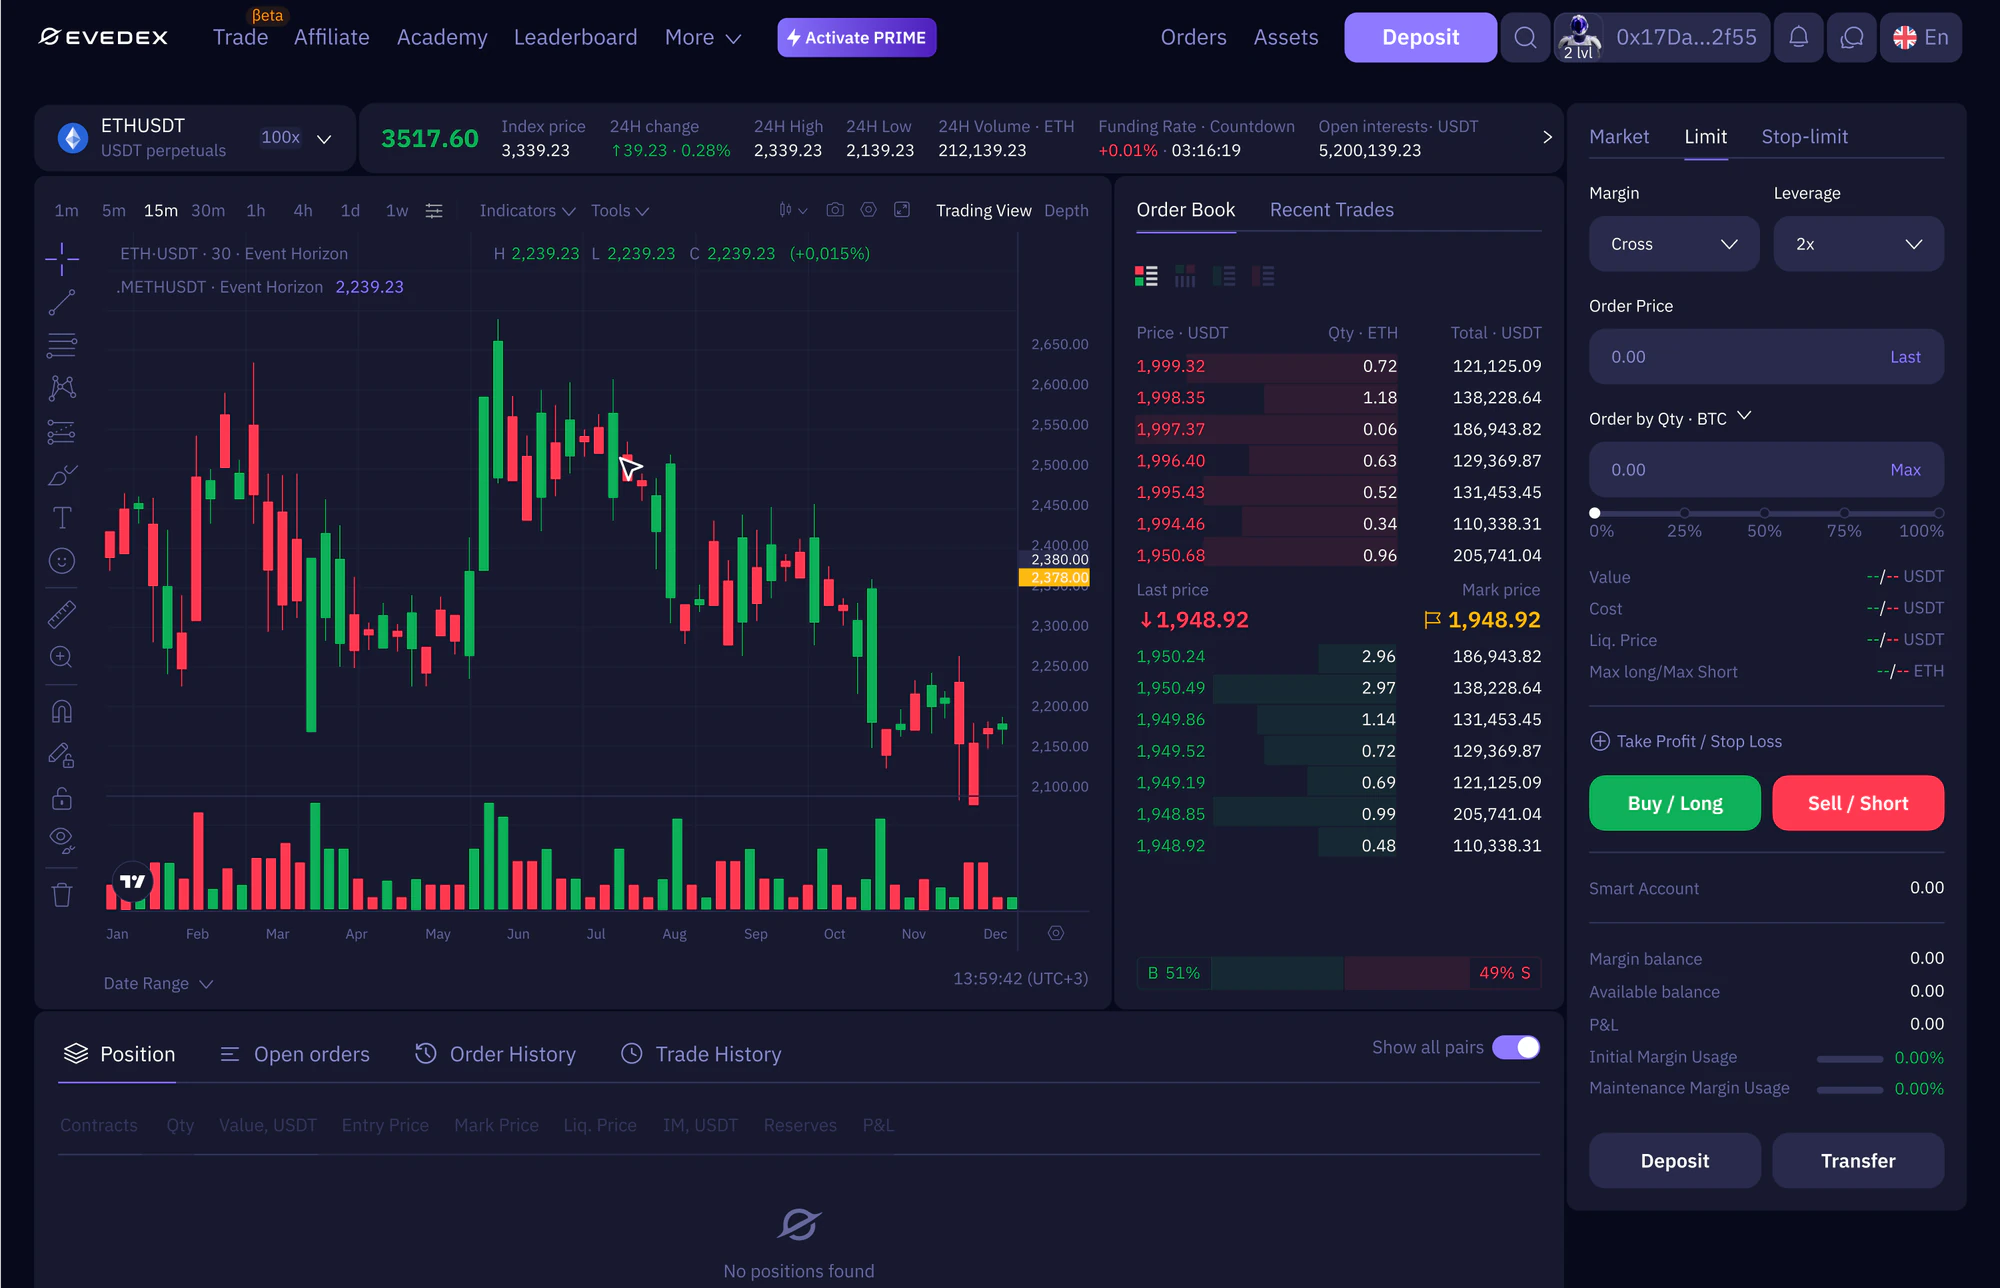Show bids-only order book view
Screen dimensions: 2000x1288
[x=1224, y=276]
